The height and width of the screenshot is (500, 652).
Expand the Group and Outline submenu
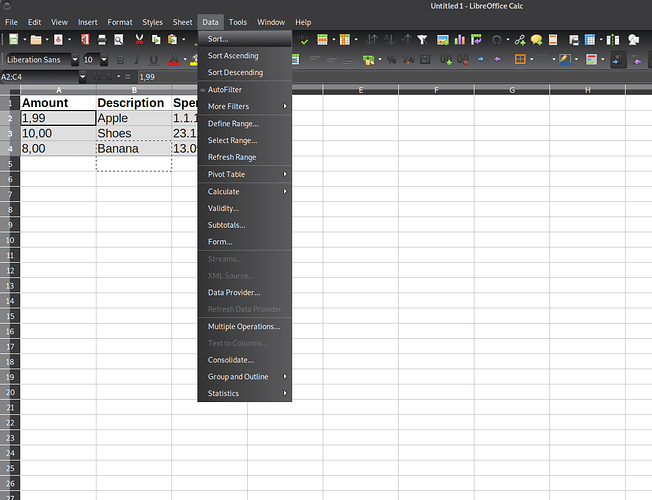pyautogui.click(x=244, y=376)
